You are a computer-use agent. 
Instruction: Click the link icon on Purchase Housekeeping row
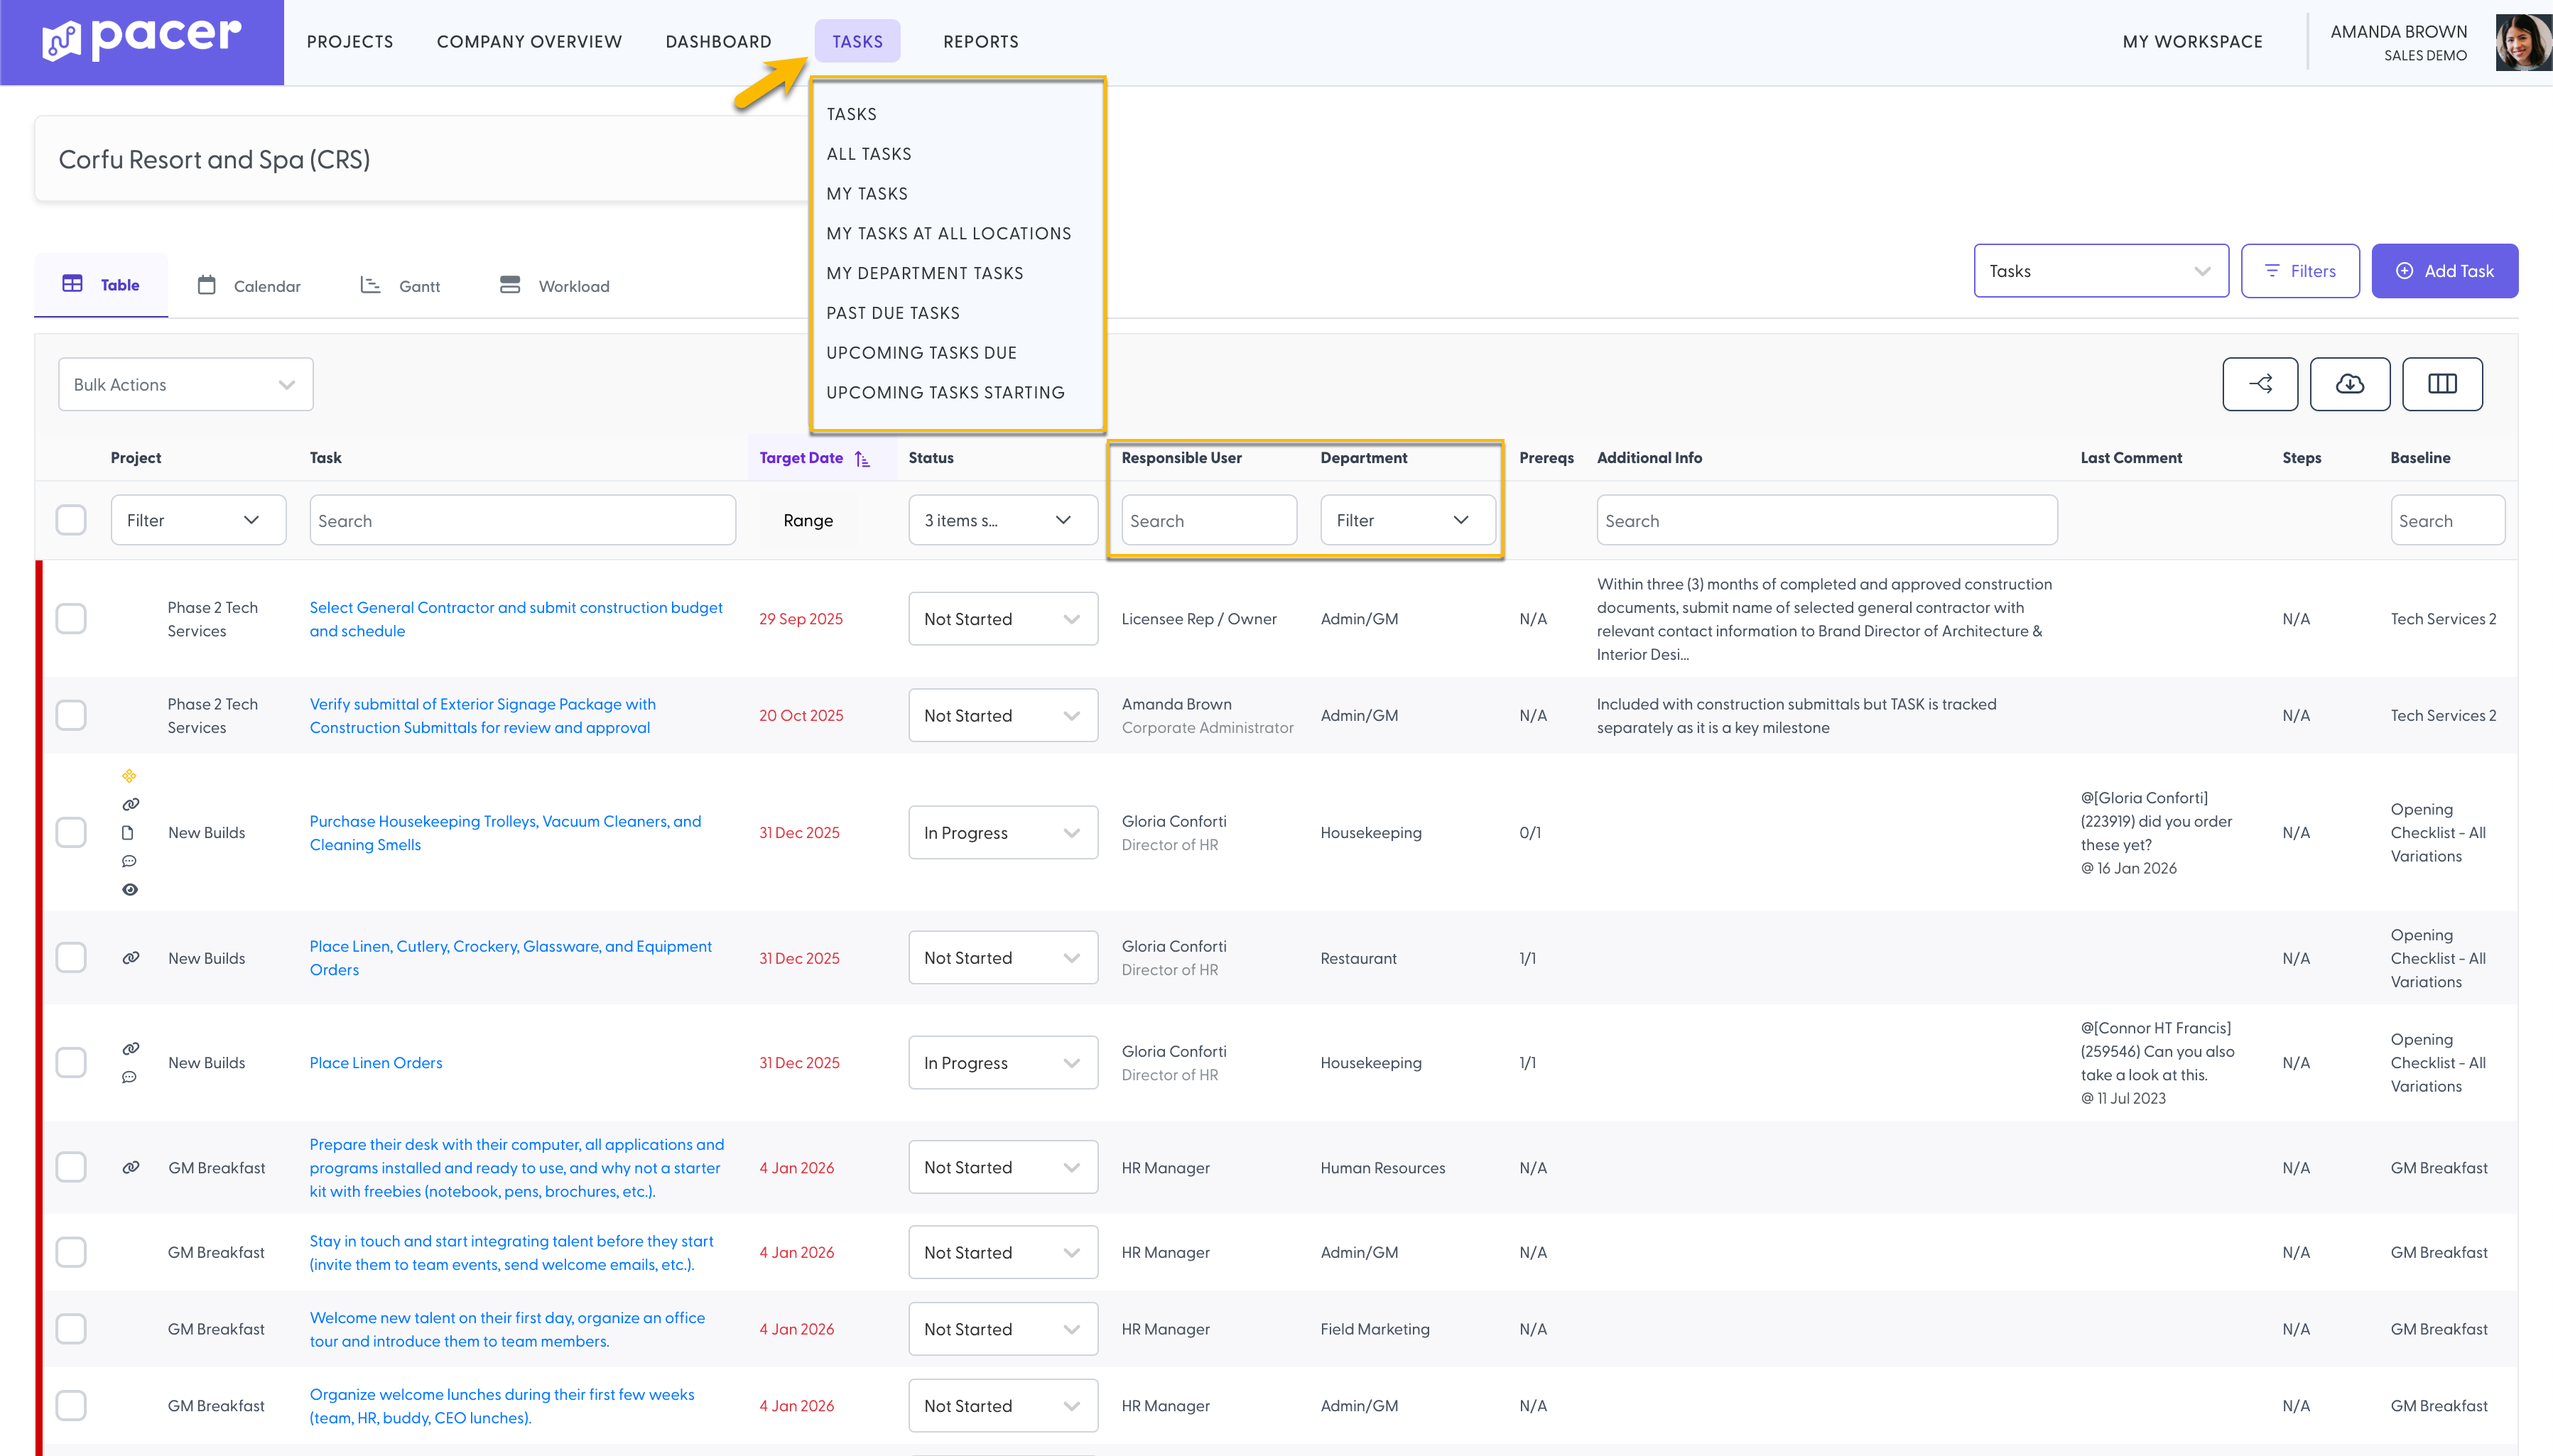[130, 804]
